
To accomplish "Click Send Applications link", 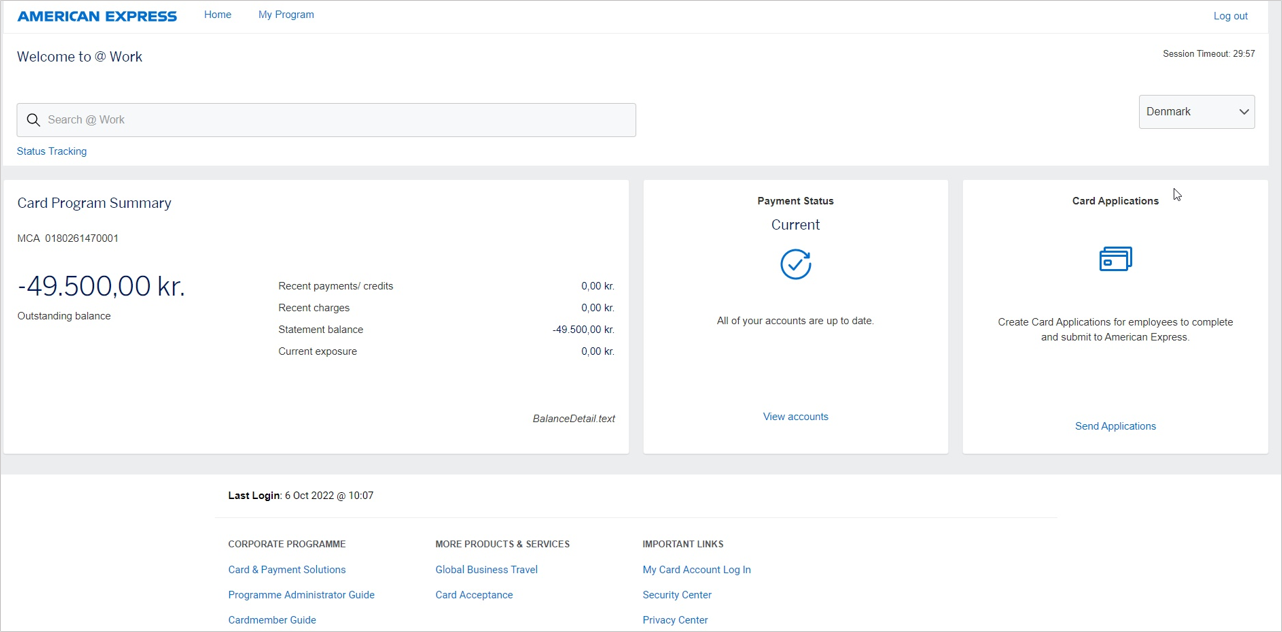I will point(1115,426).
